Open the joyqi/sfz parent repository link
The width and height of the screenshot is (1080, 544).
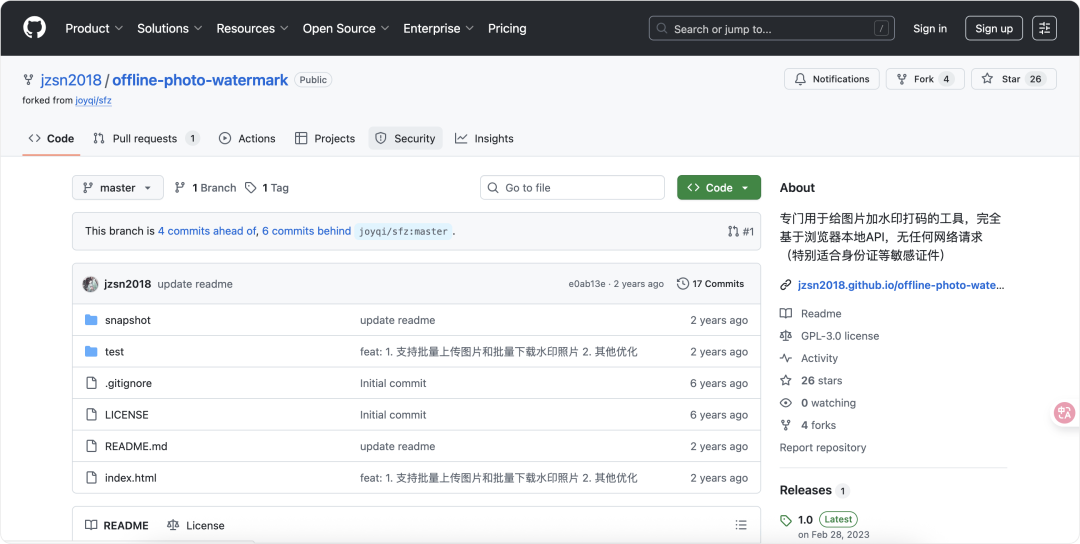click(94, 100)
